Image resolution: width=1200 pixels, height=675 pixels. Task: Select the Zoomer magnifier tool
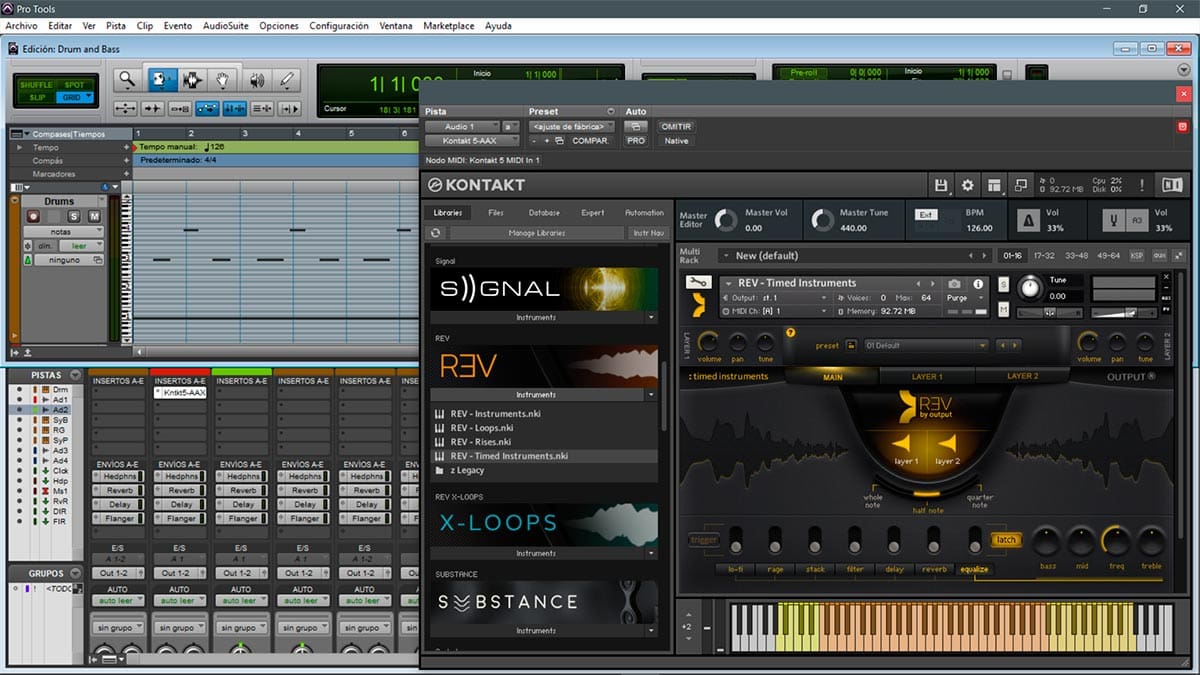pyautogui.click(x=126, y=80)
